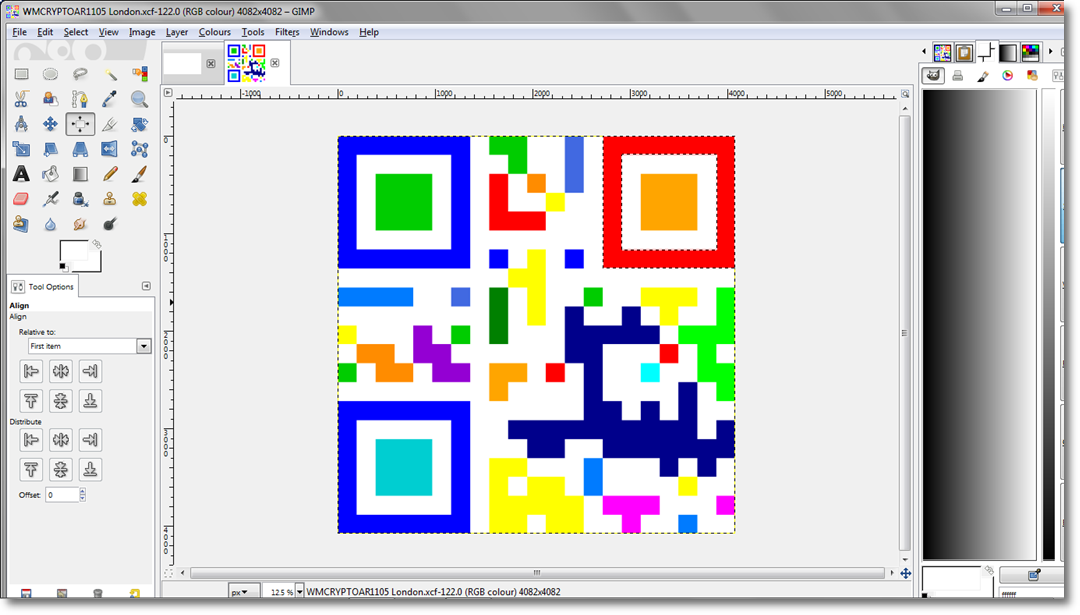This screenshot has height=615, width=1080.
Task: Select the Cage Transform tool
Action: (139, 149)
